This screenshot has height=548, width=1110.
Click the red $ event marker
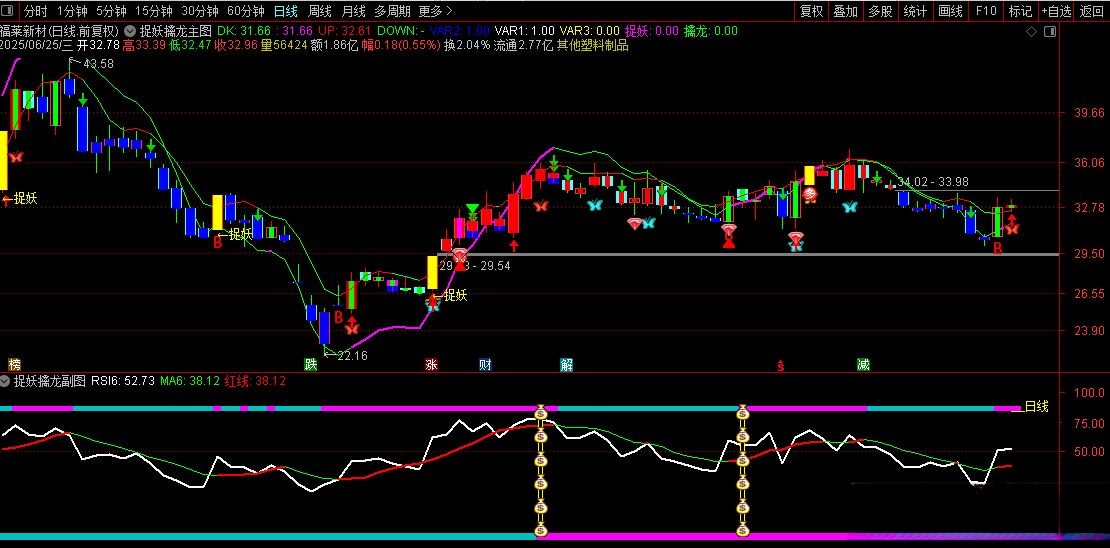pyautogui.click(x=780, y=366)
